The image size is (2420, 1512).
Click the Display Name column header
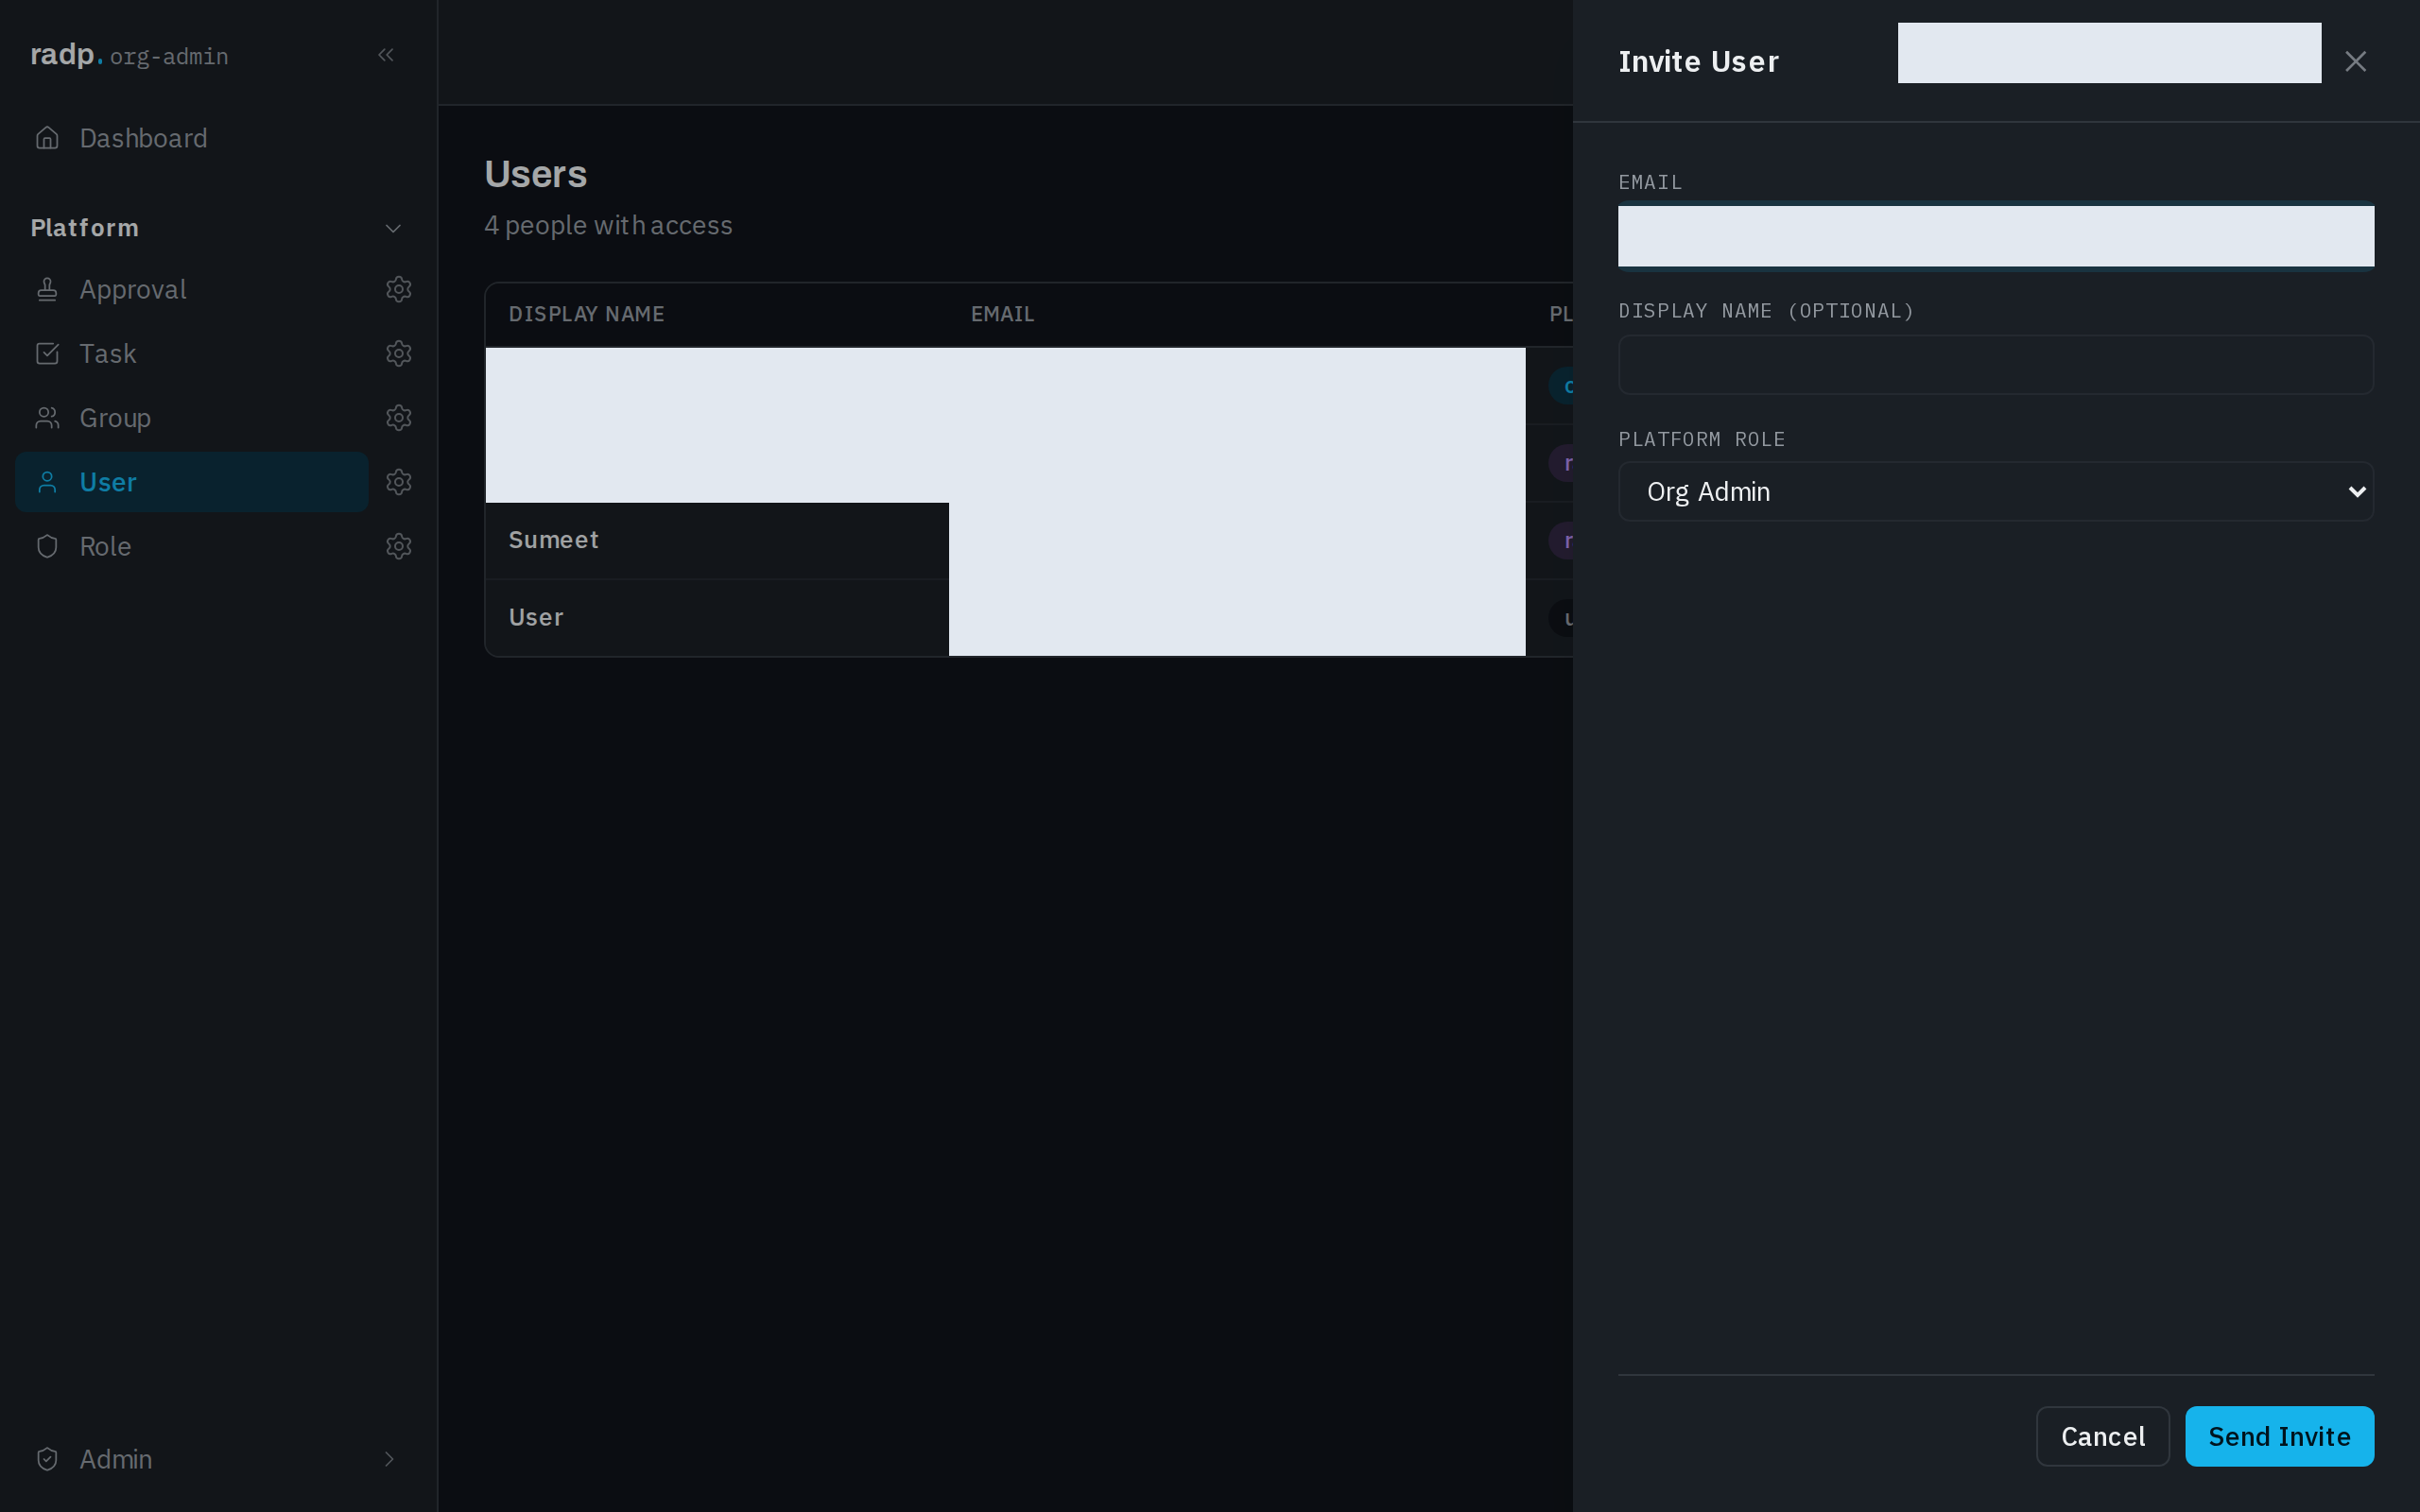point(586,314)
